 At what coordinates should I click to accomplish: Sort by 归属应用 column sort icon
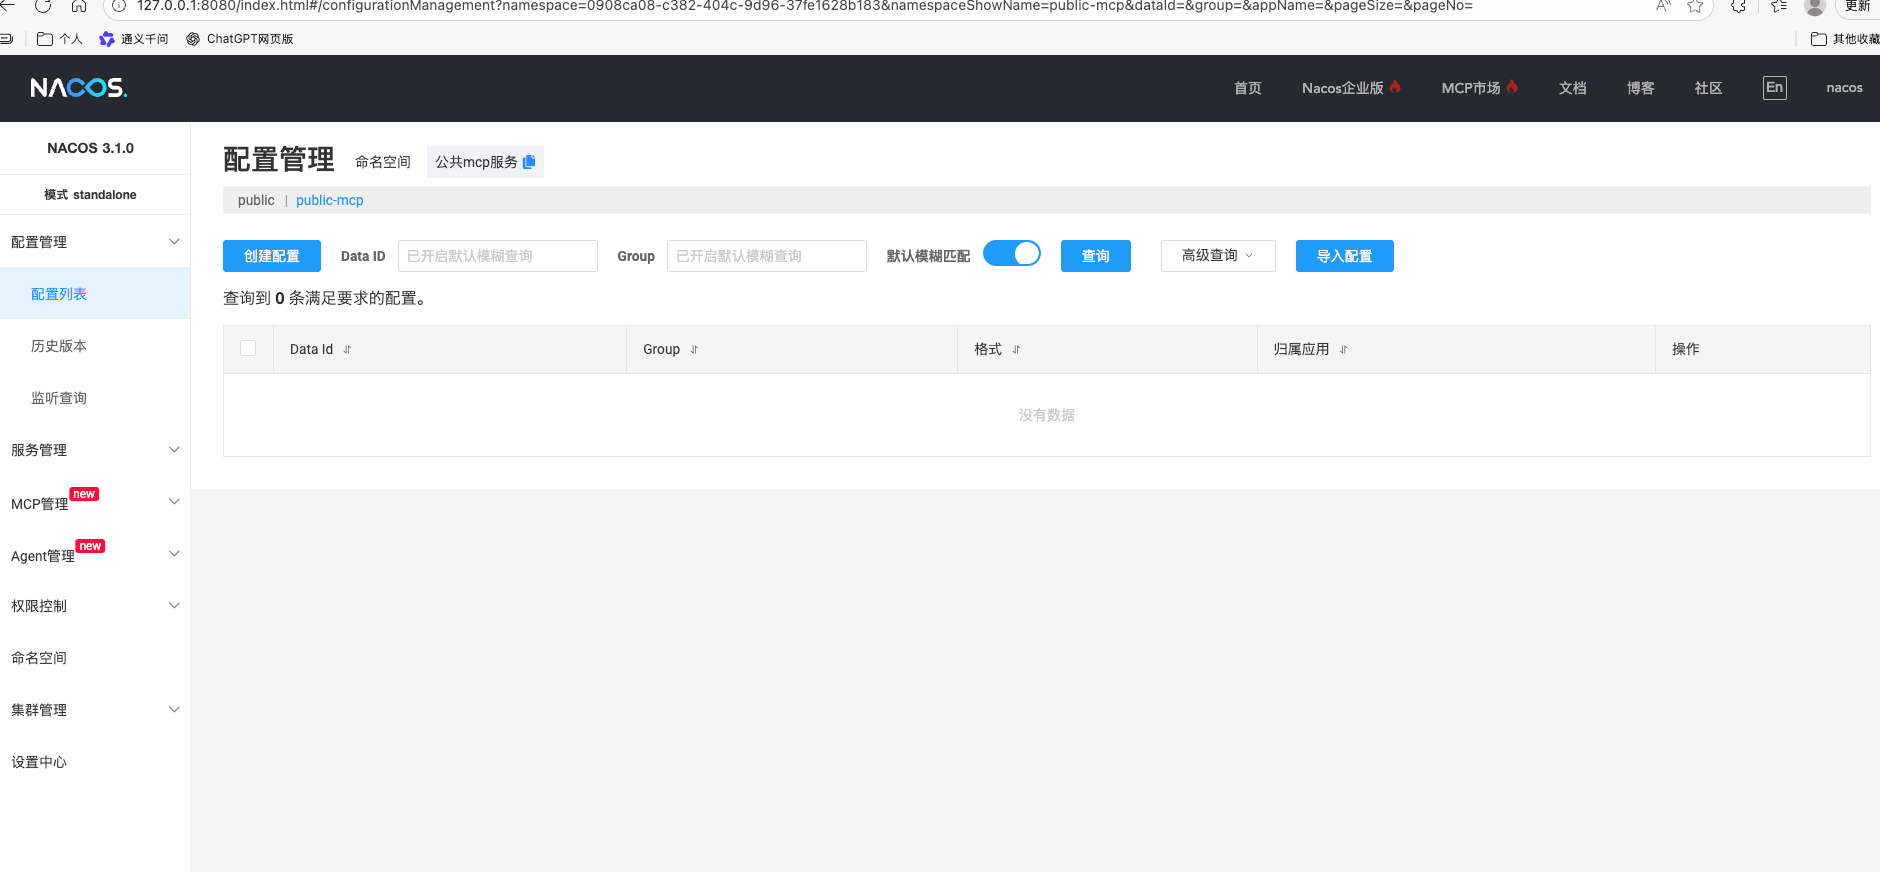click(x=1343, y=350)
